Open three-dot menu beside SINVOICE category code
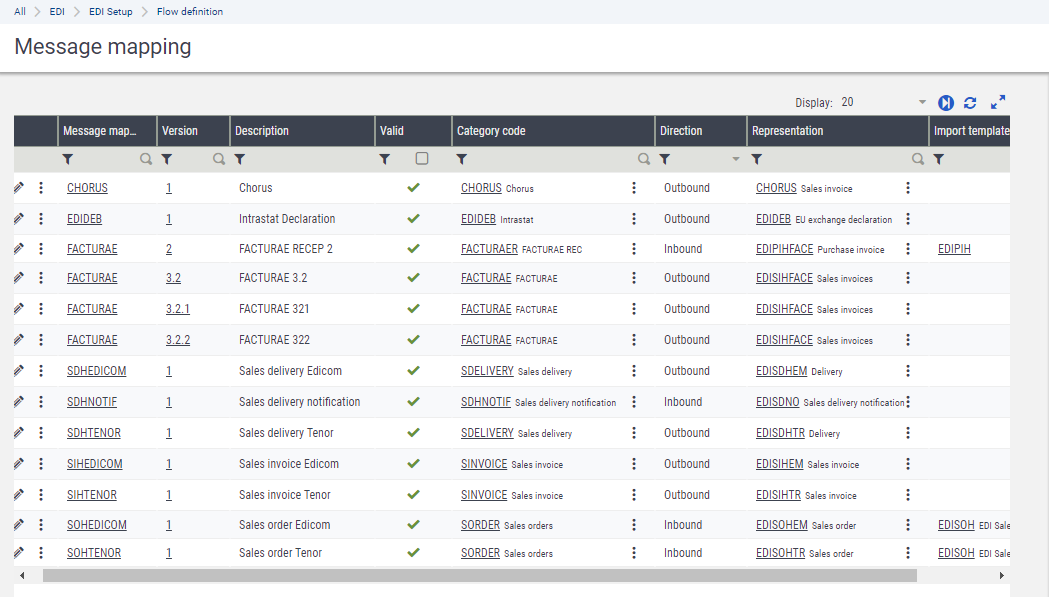Viewport: 1049px width, 597px height. 634,464
